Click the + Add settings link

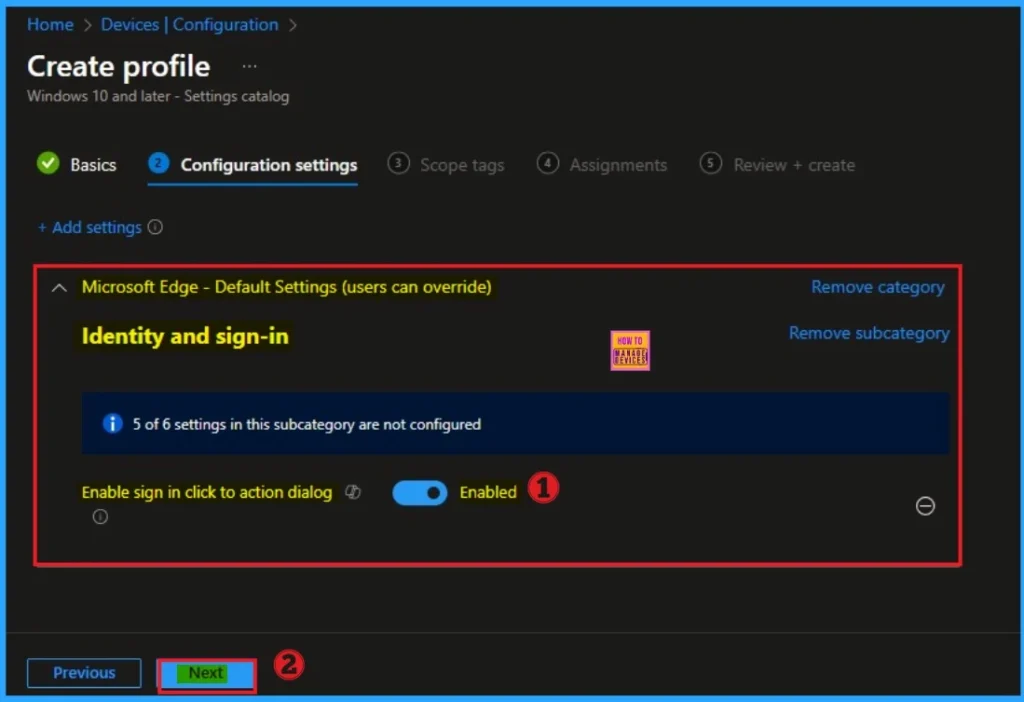point(89,227)
